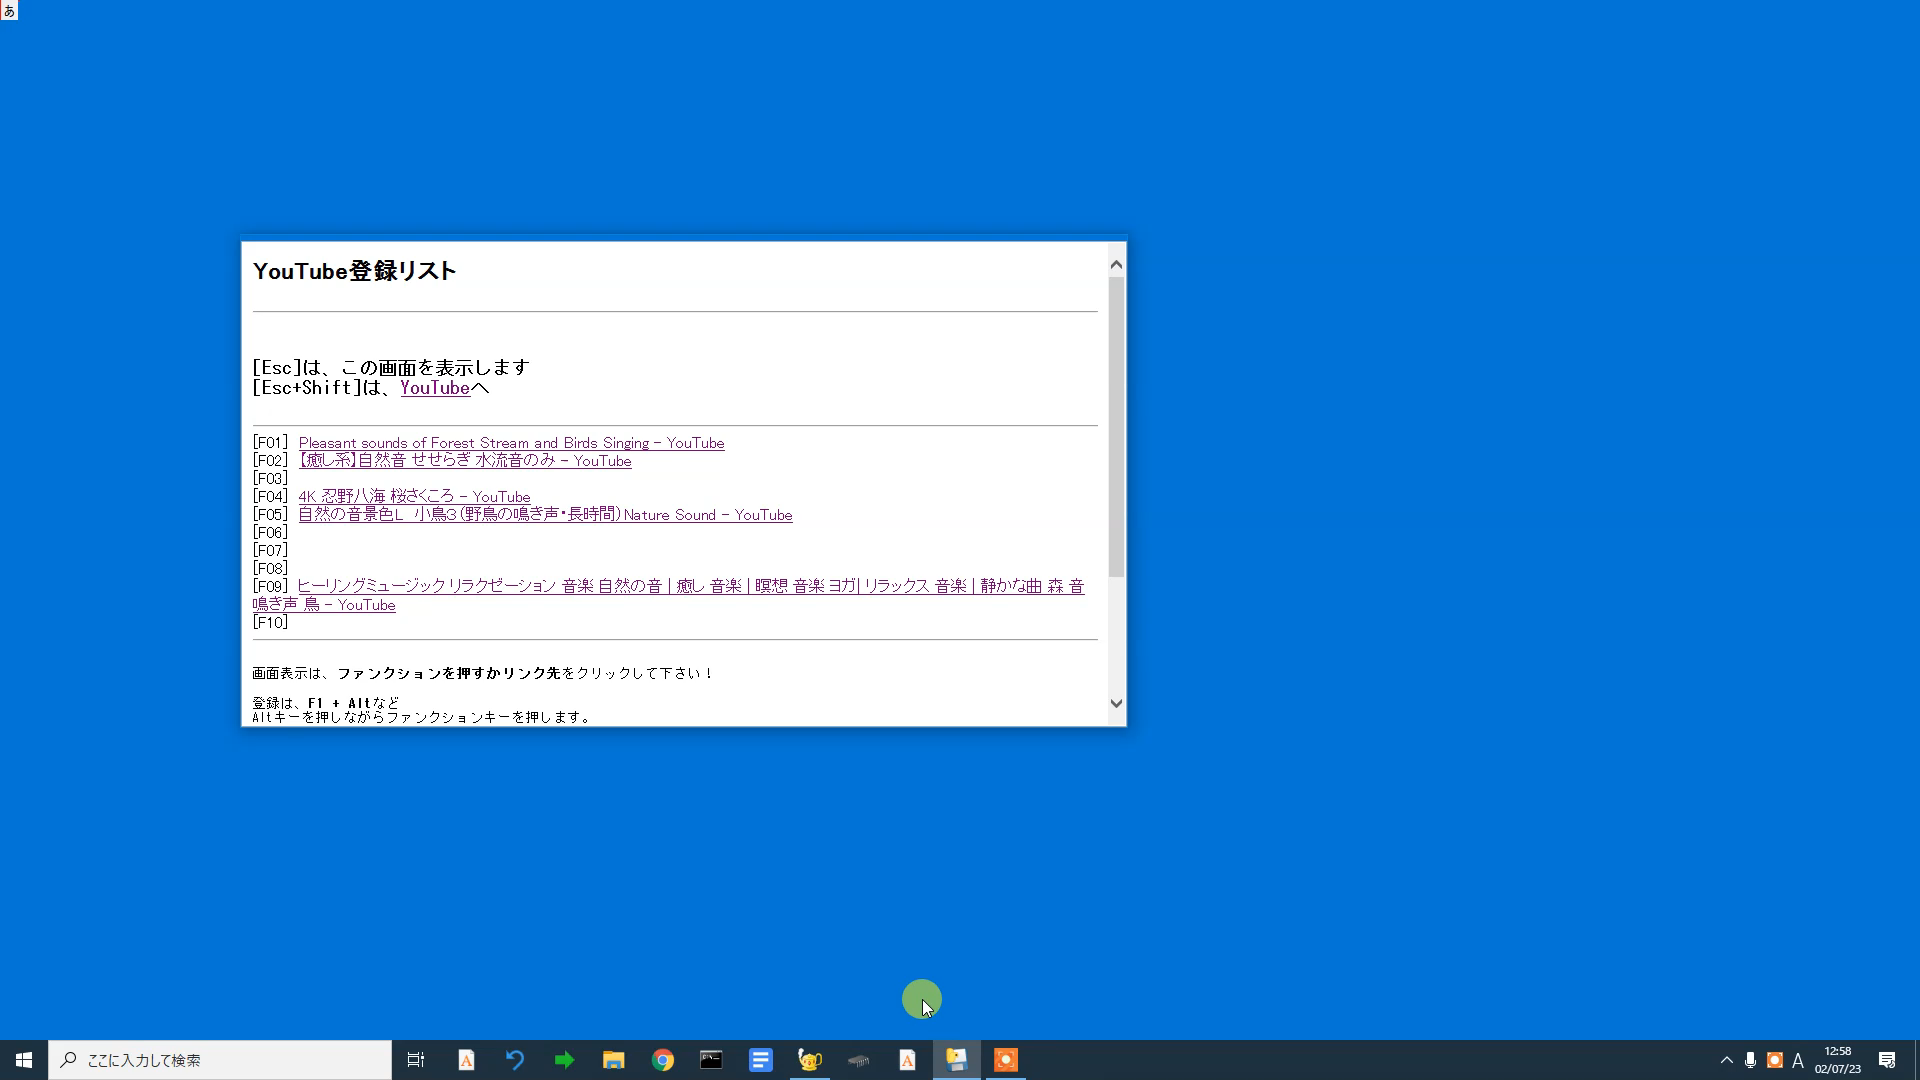The image size is (1920, 1080).
Task: Open the A document icon beside Task View
Action: 466,1060
